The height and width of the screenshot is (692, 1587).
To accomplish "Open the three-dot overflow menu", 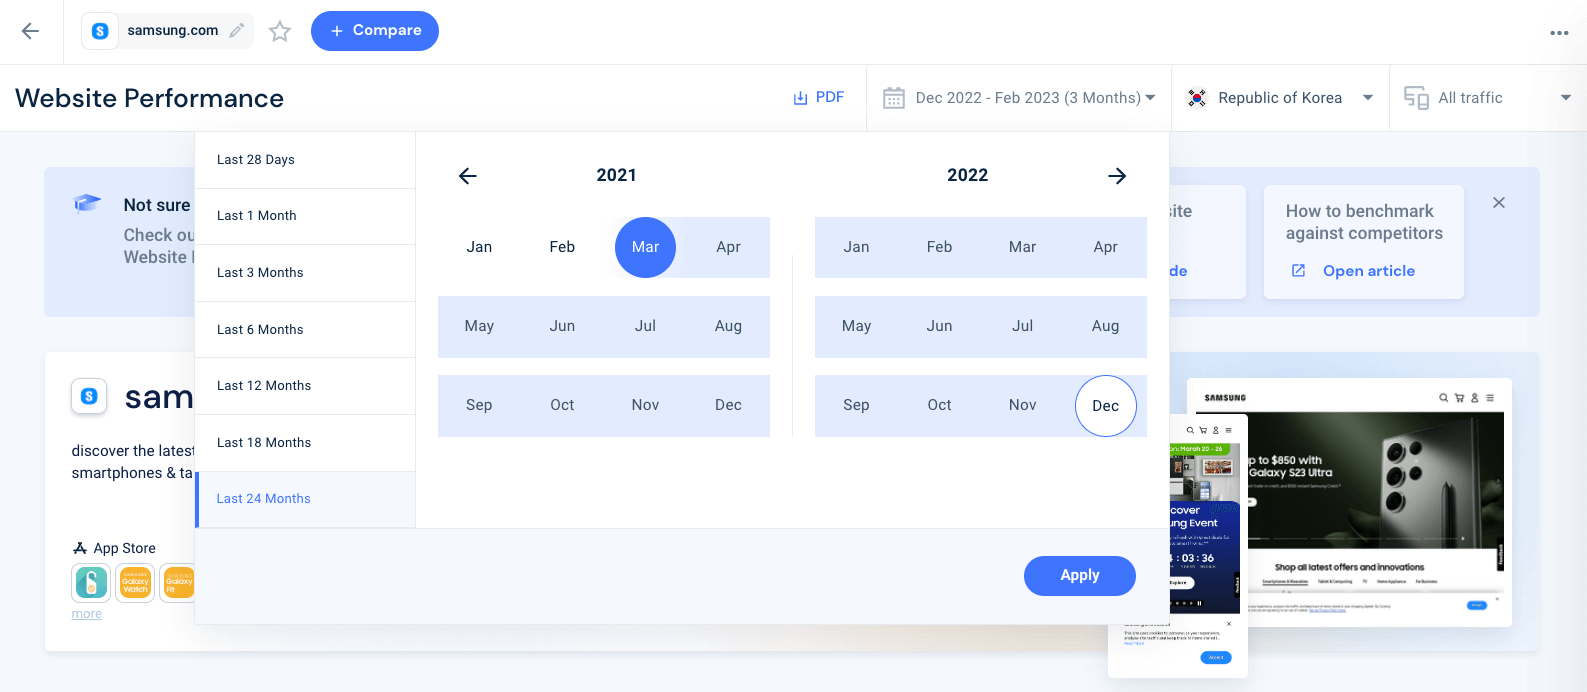I will click(x=1559, y=33).
